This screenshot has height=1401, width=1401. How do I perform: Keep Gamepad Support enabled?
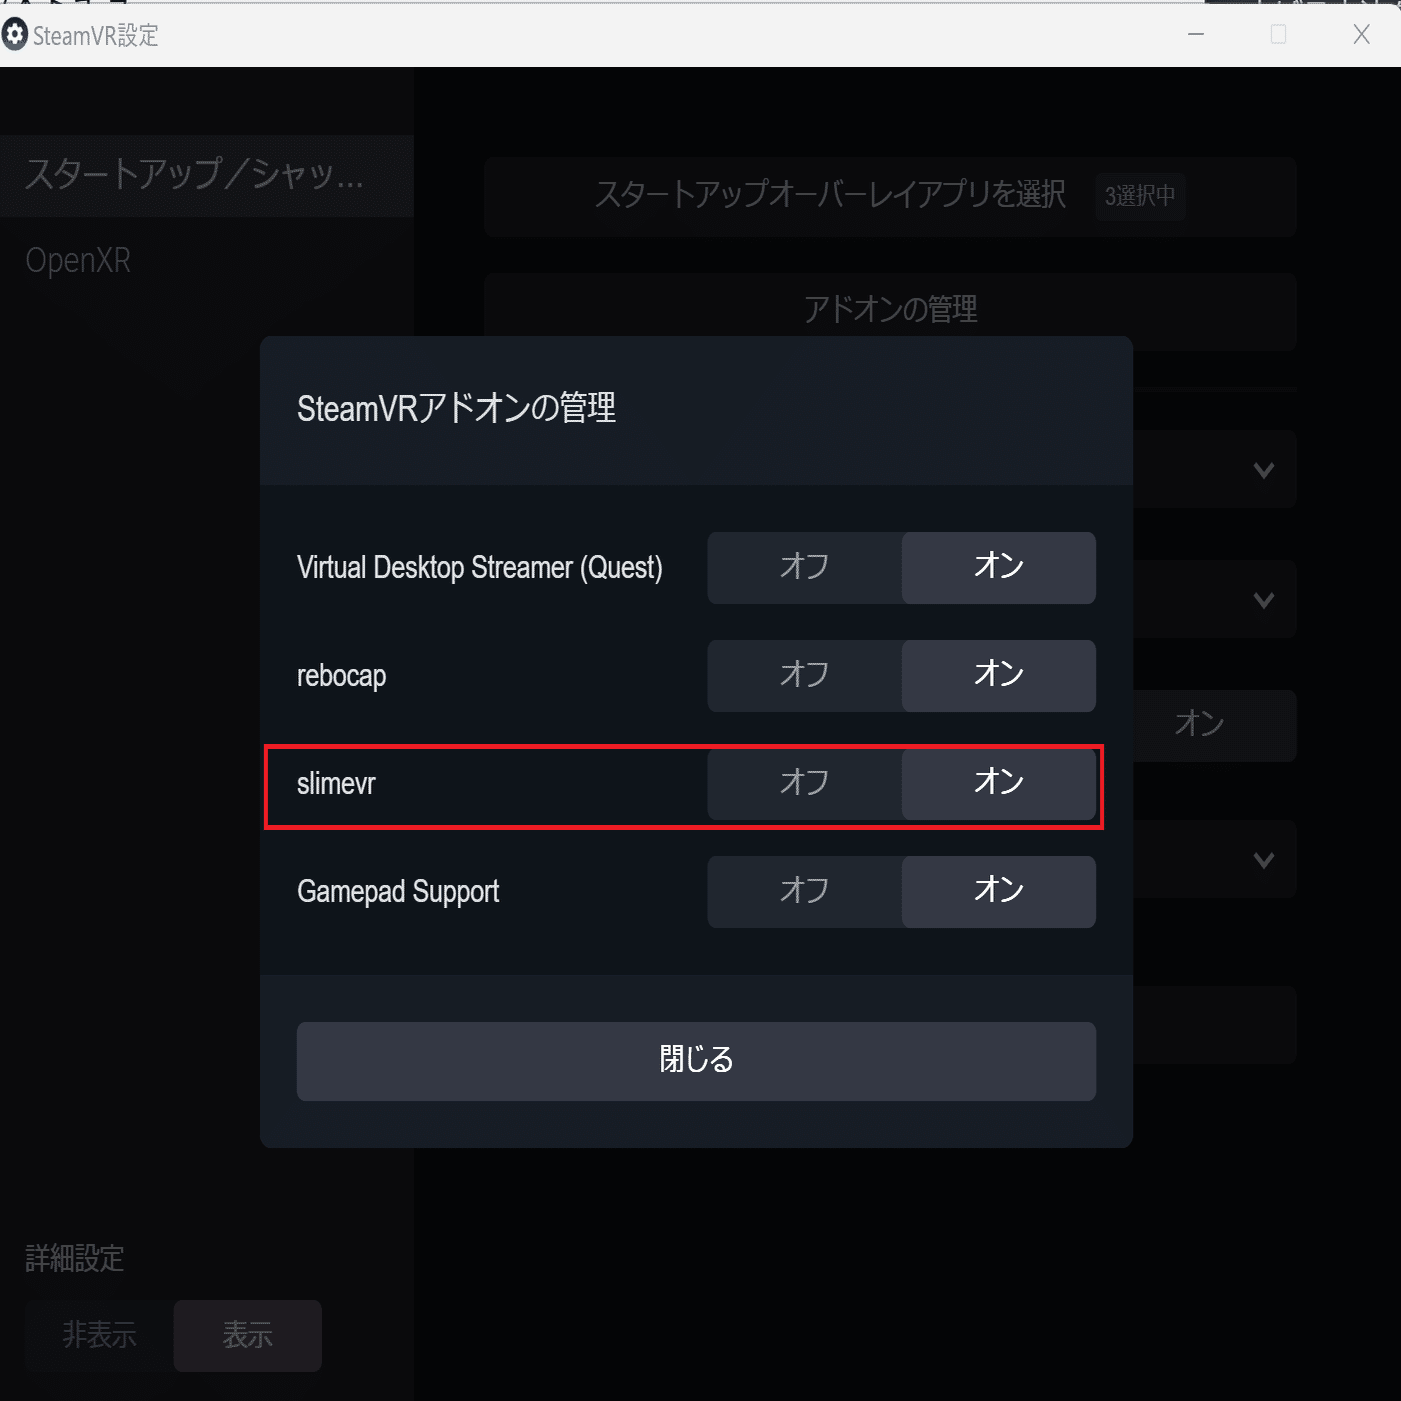click(998, 891)
